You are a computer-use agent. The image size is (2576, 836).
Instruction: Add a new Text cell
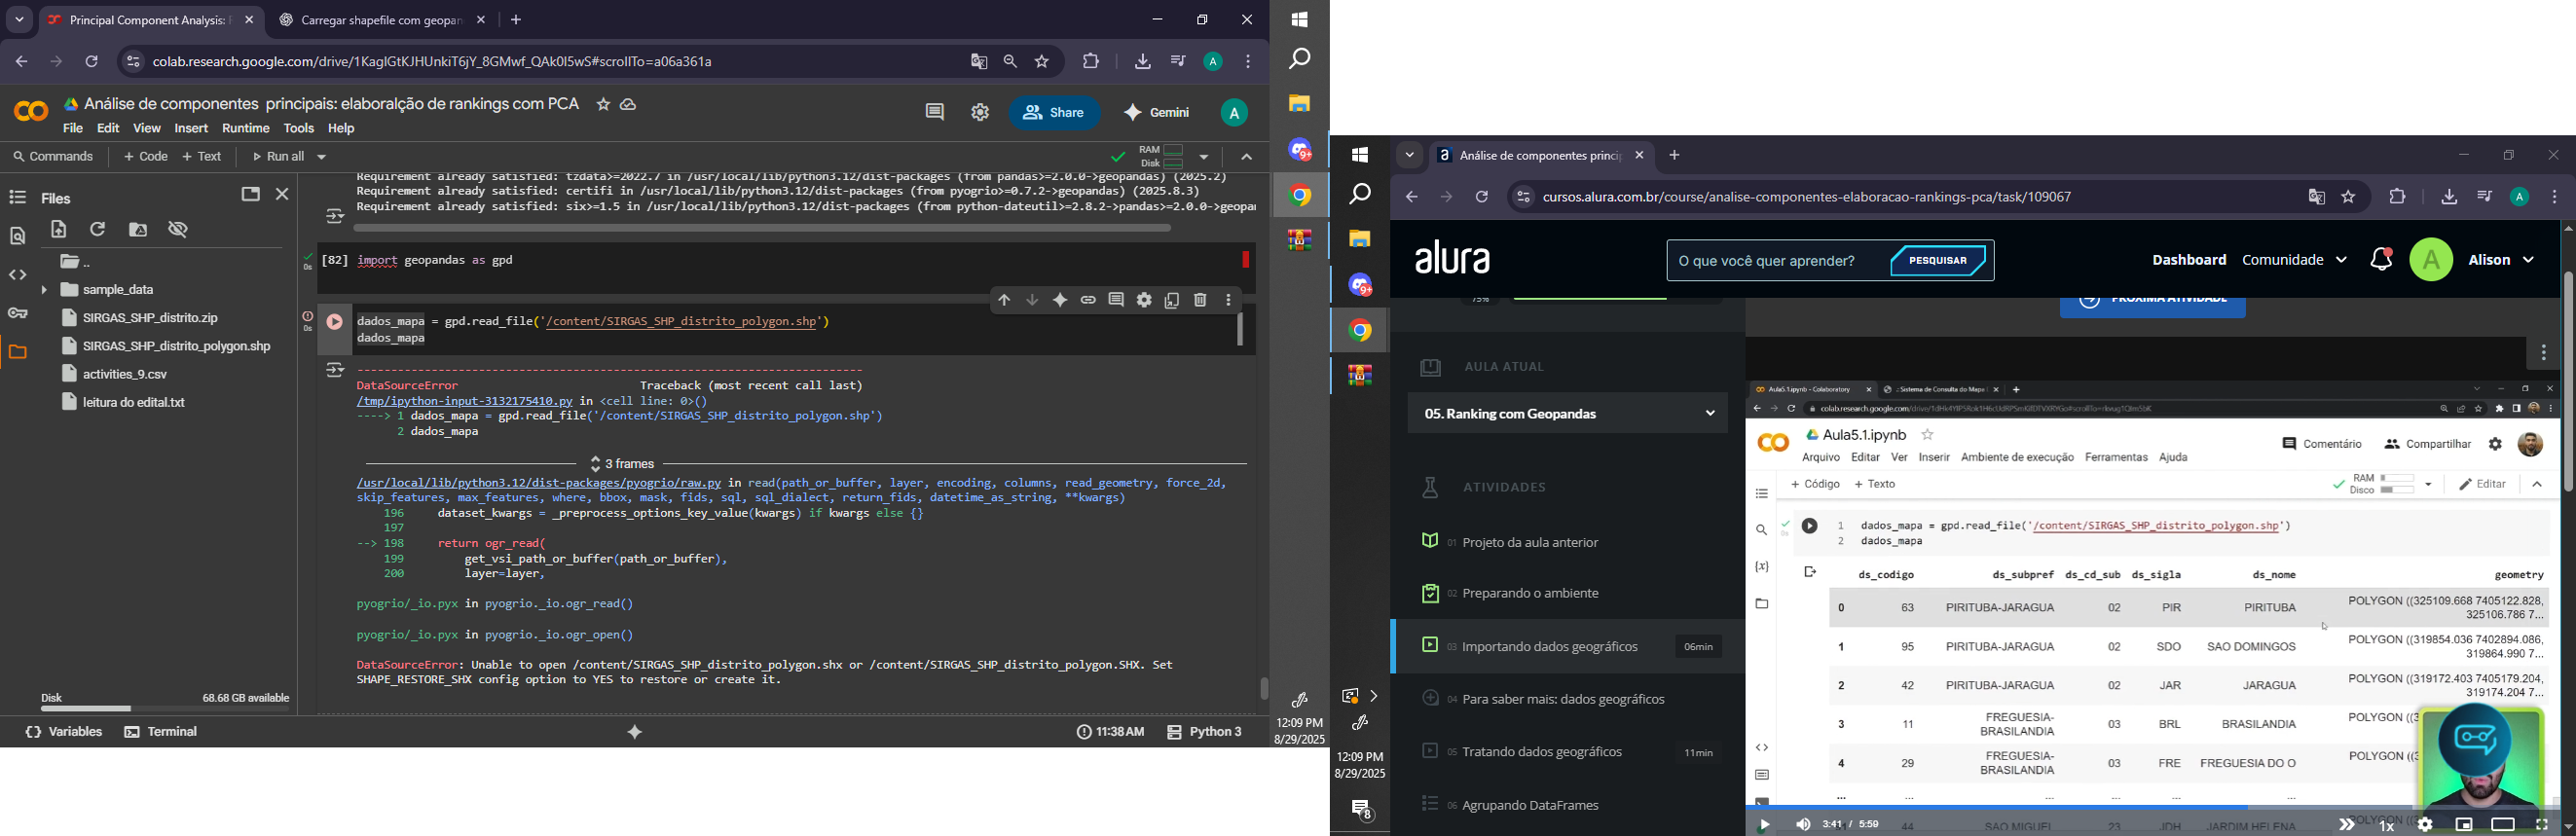pos(203,157)
